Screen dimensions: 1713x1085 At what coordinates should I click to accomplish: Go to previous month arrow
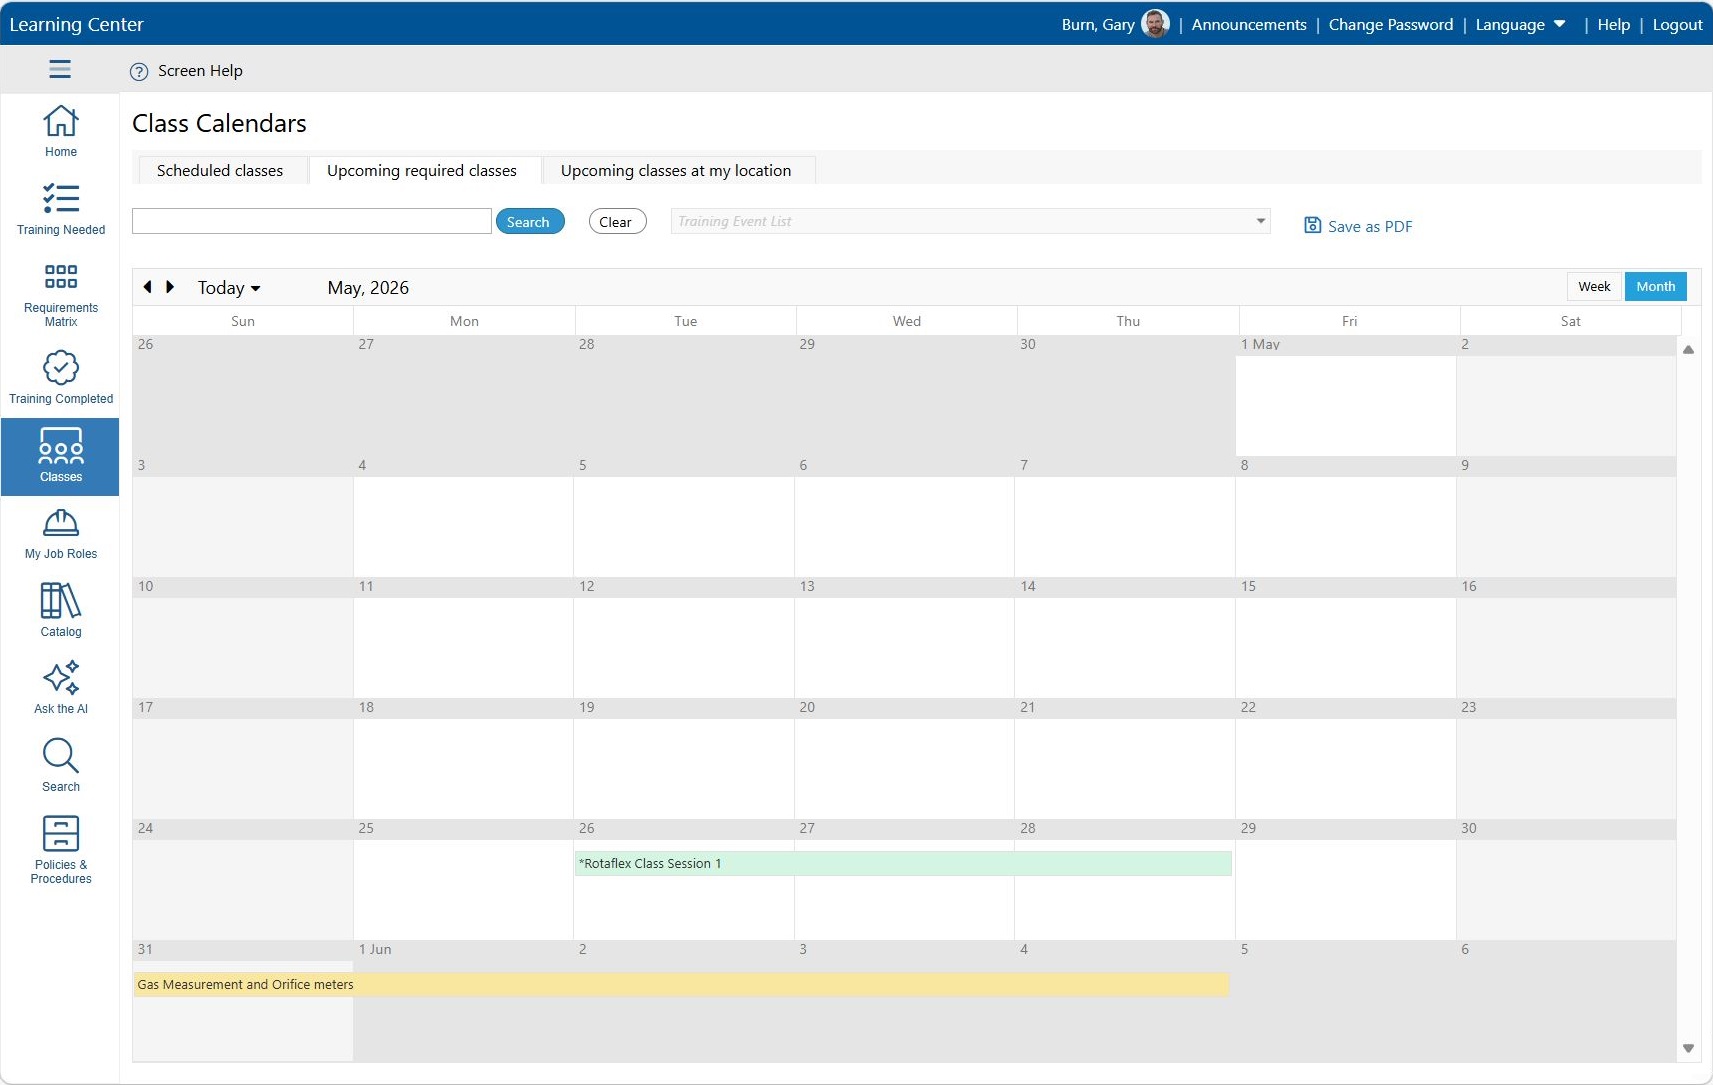148,287
